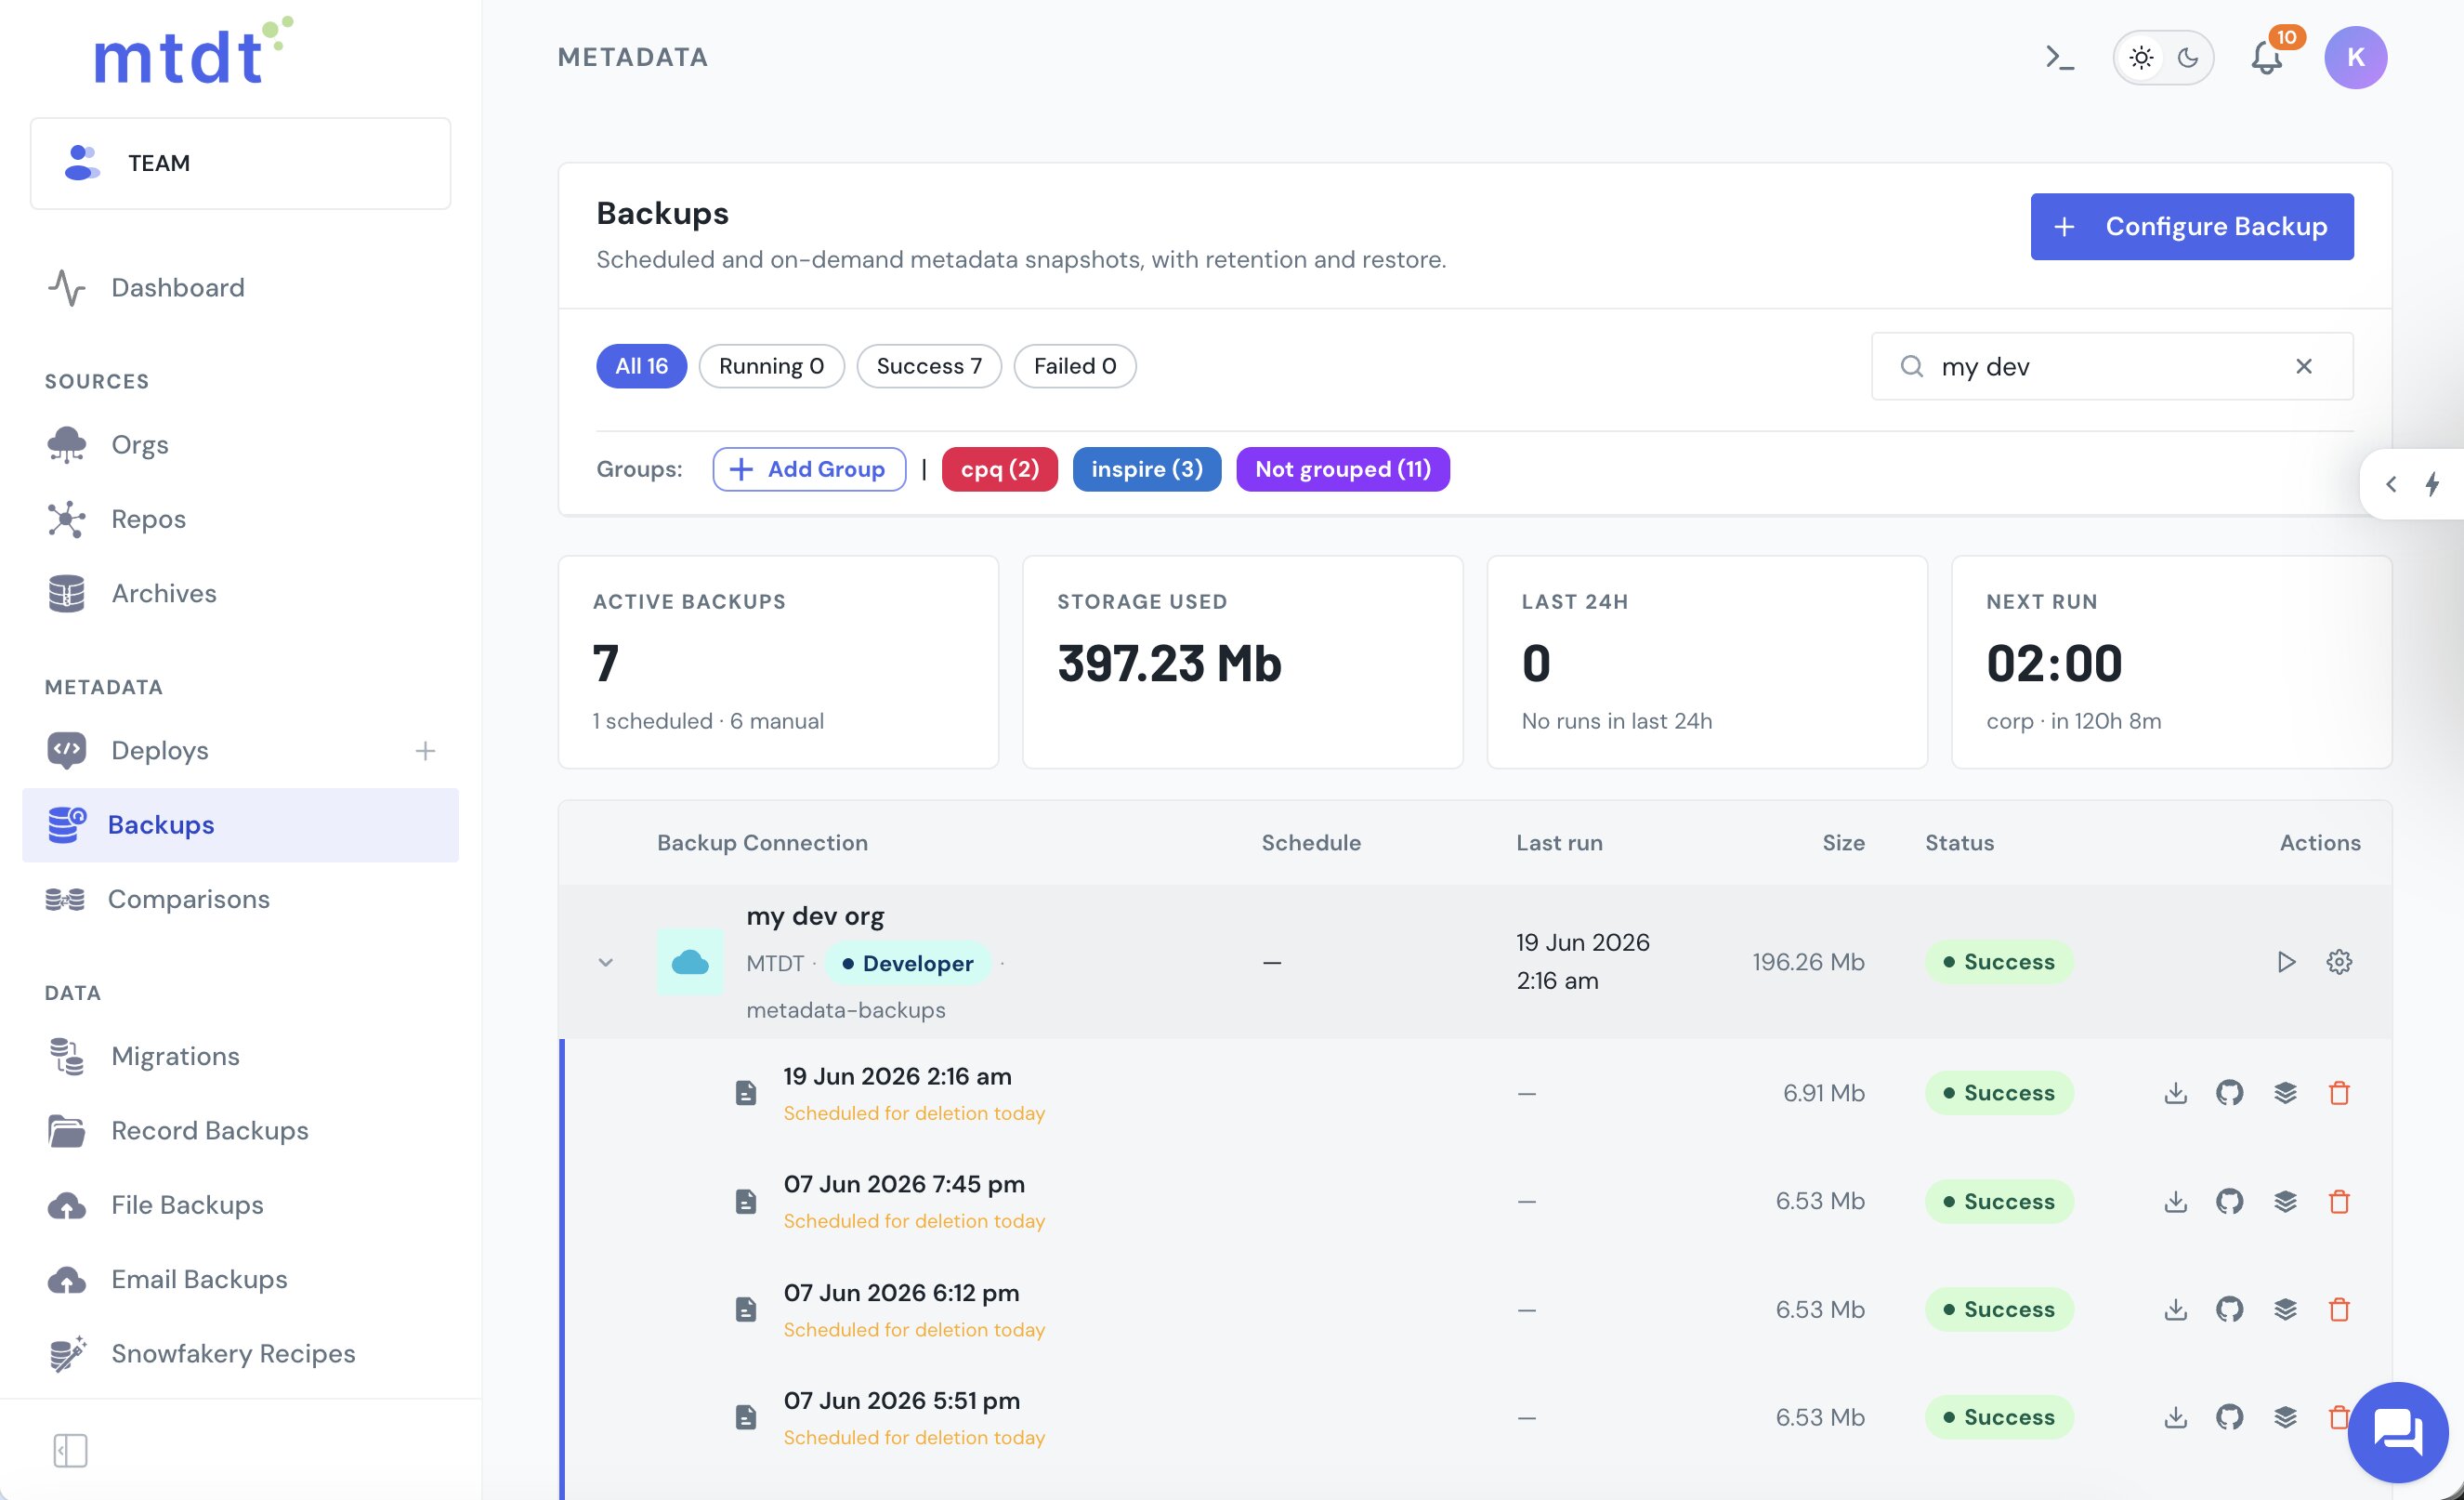
Task: Click file icon of 19 Jun 2:16 am backup
Action: [x=745, y=1093]
